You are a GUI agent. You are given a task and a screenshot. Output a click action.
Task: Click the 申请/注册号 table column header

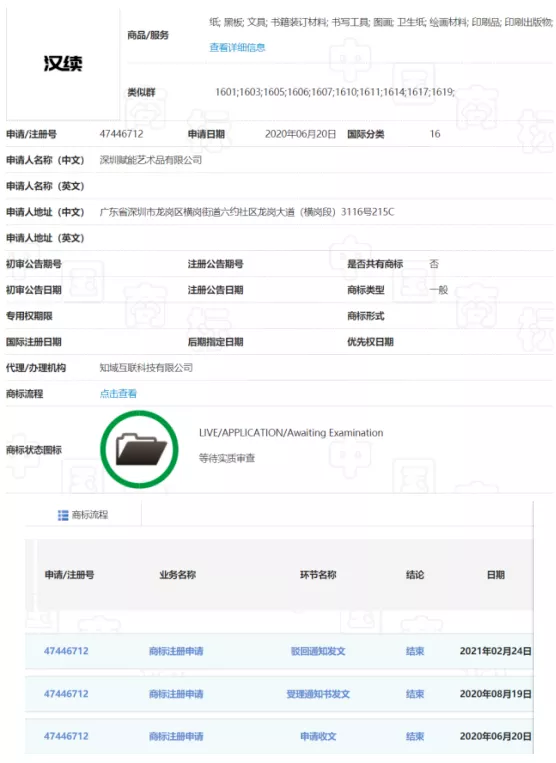pos(69,575)
